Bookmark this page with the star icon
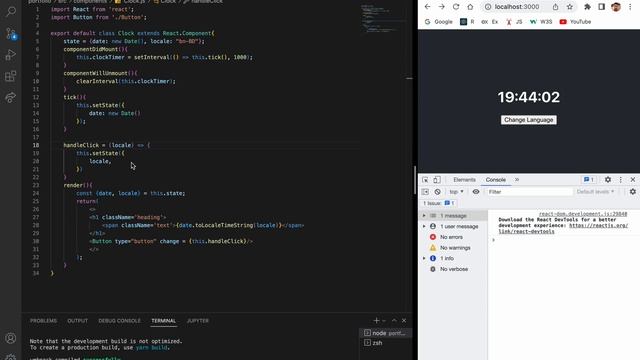 (570, 7)
